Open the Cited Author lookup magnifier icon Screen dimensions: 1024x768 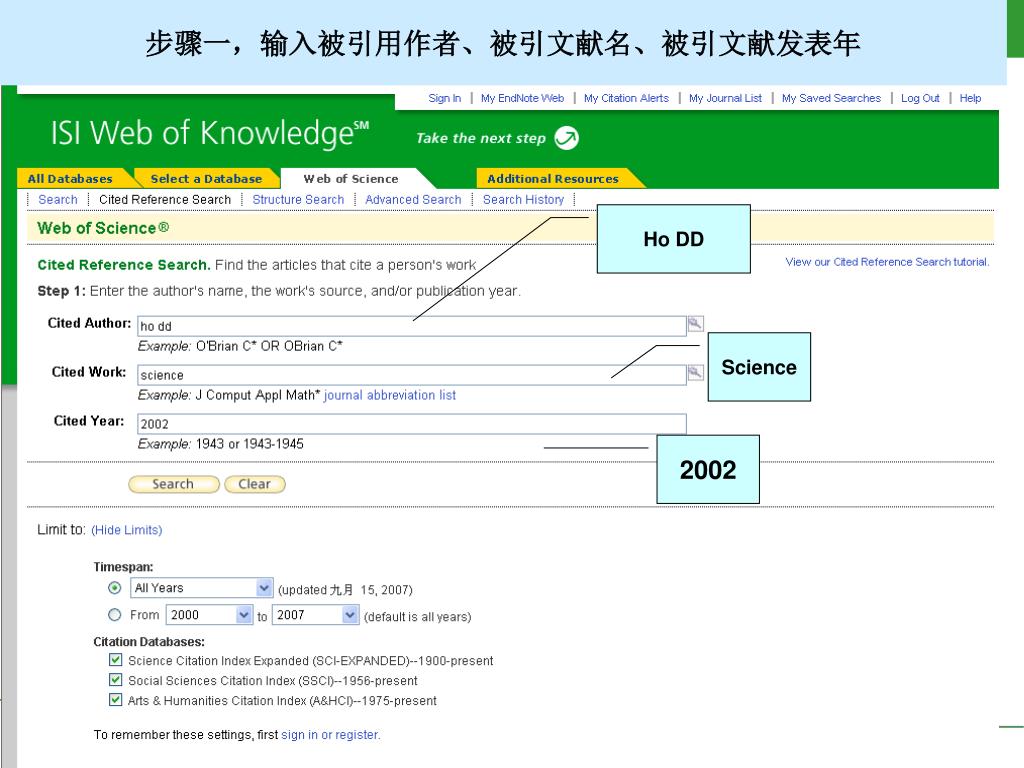point(696,323)
